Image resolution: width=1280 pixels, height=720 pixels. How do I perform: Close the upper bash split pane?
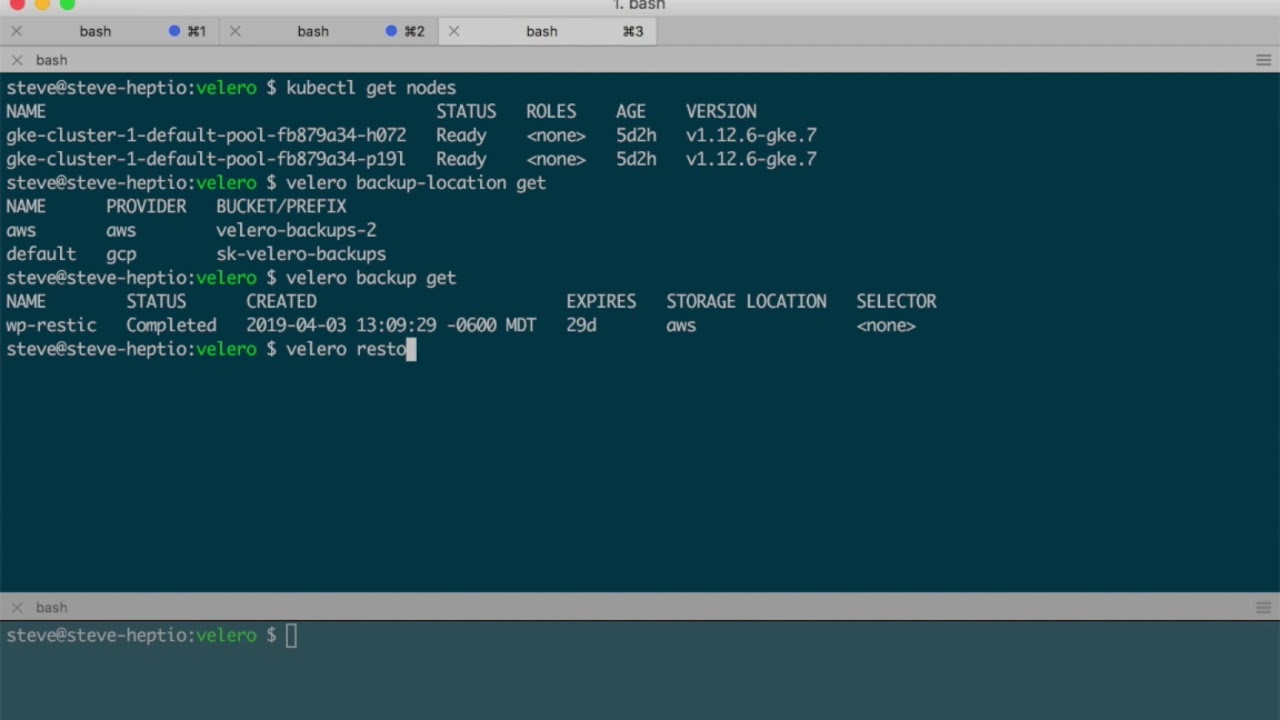(16, 60)
